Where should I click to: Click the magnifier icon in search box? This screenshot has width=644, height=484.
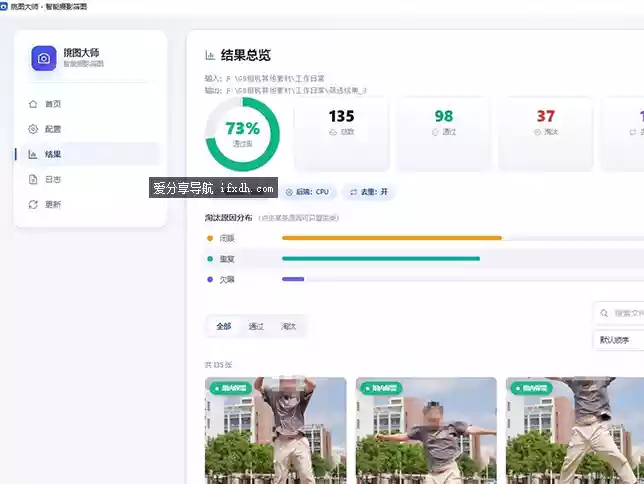604,313
